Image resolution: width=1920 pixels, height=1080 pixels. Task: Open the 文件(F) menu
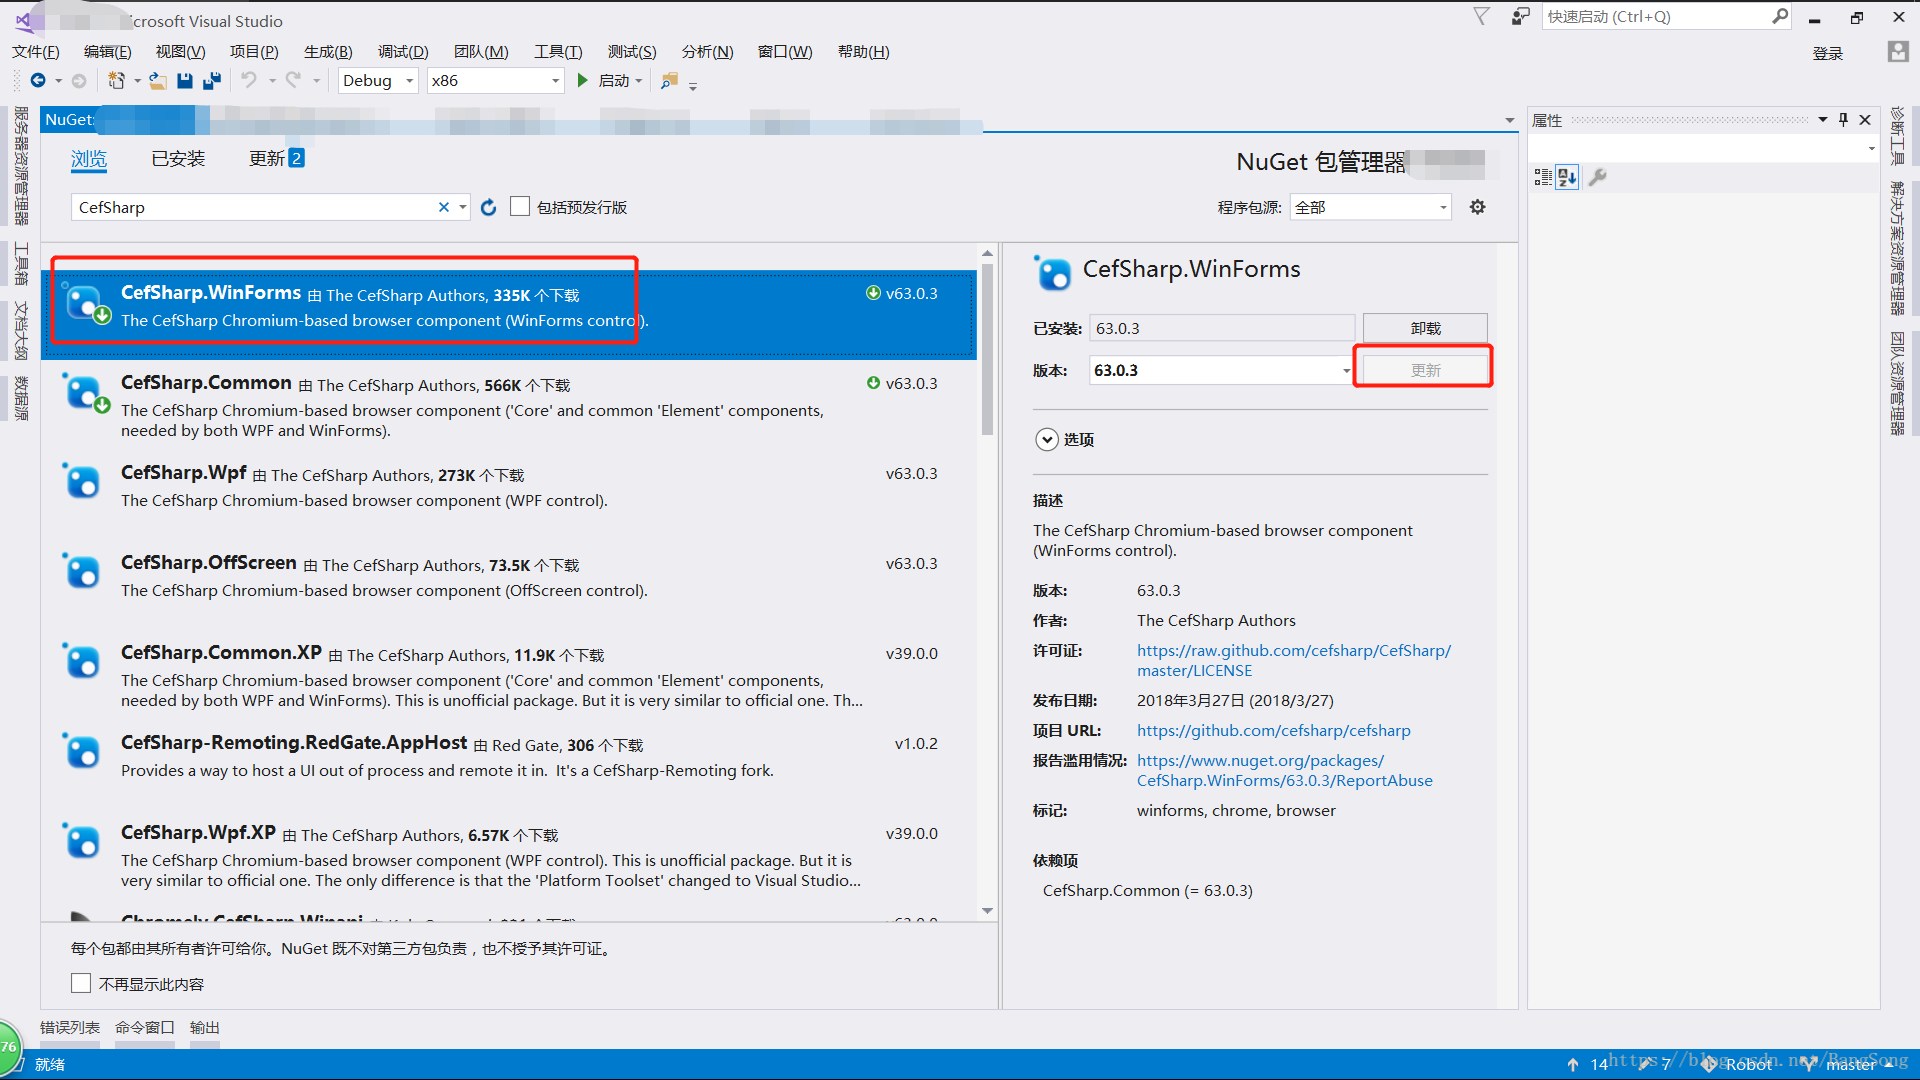point(36,52)
